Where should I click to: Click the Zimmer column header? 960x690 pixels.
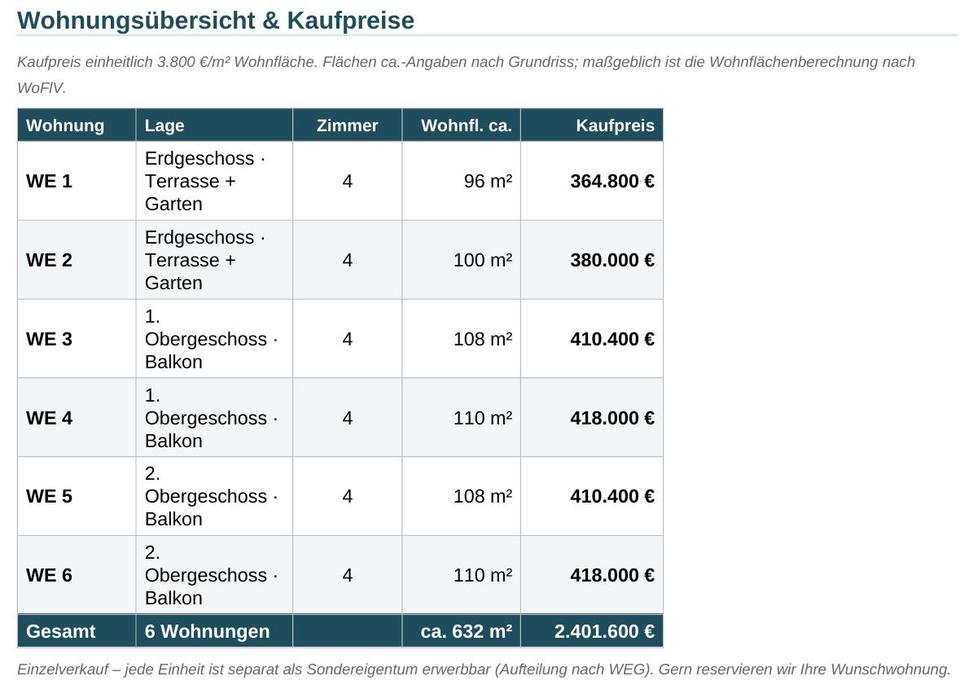(347, 126)
